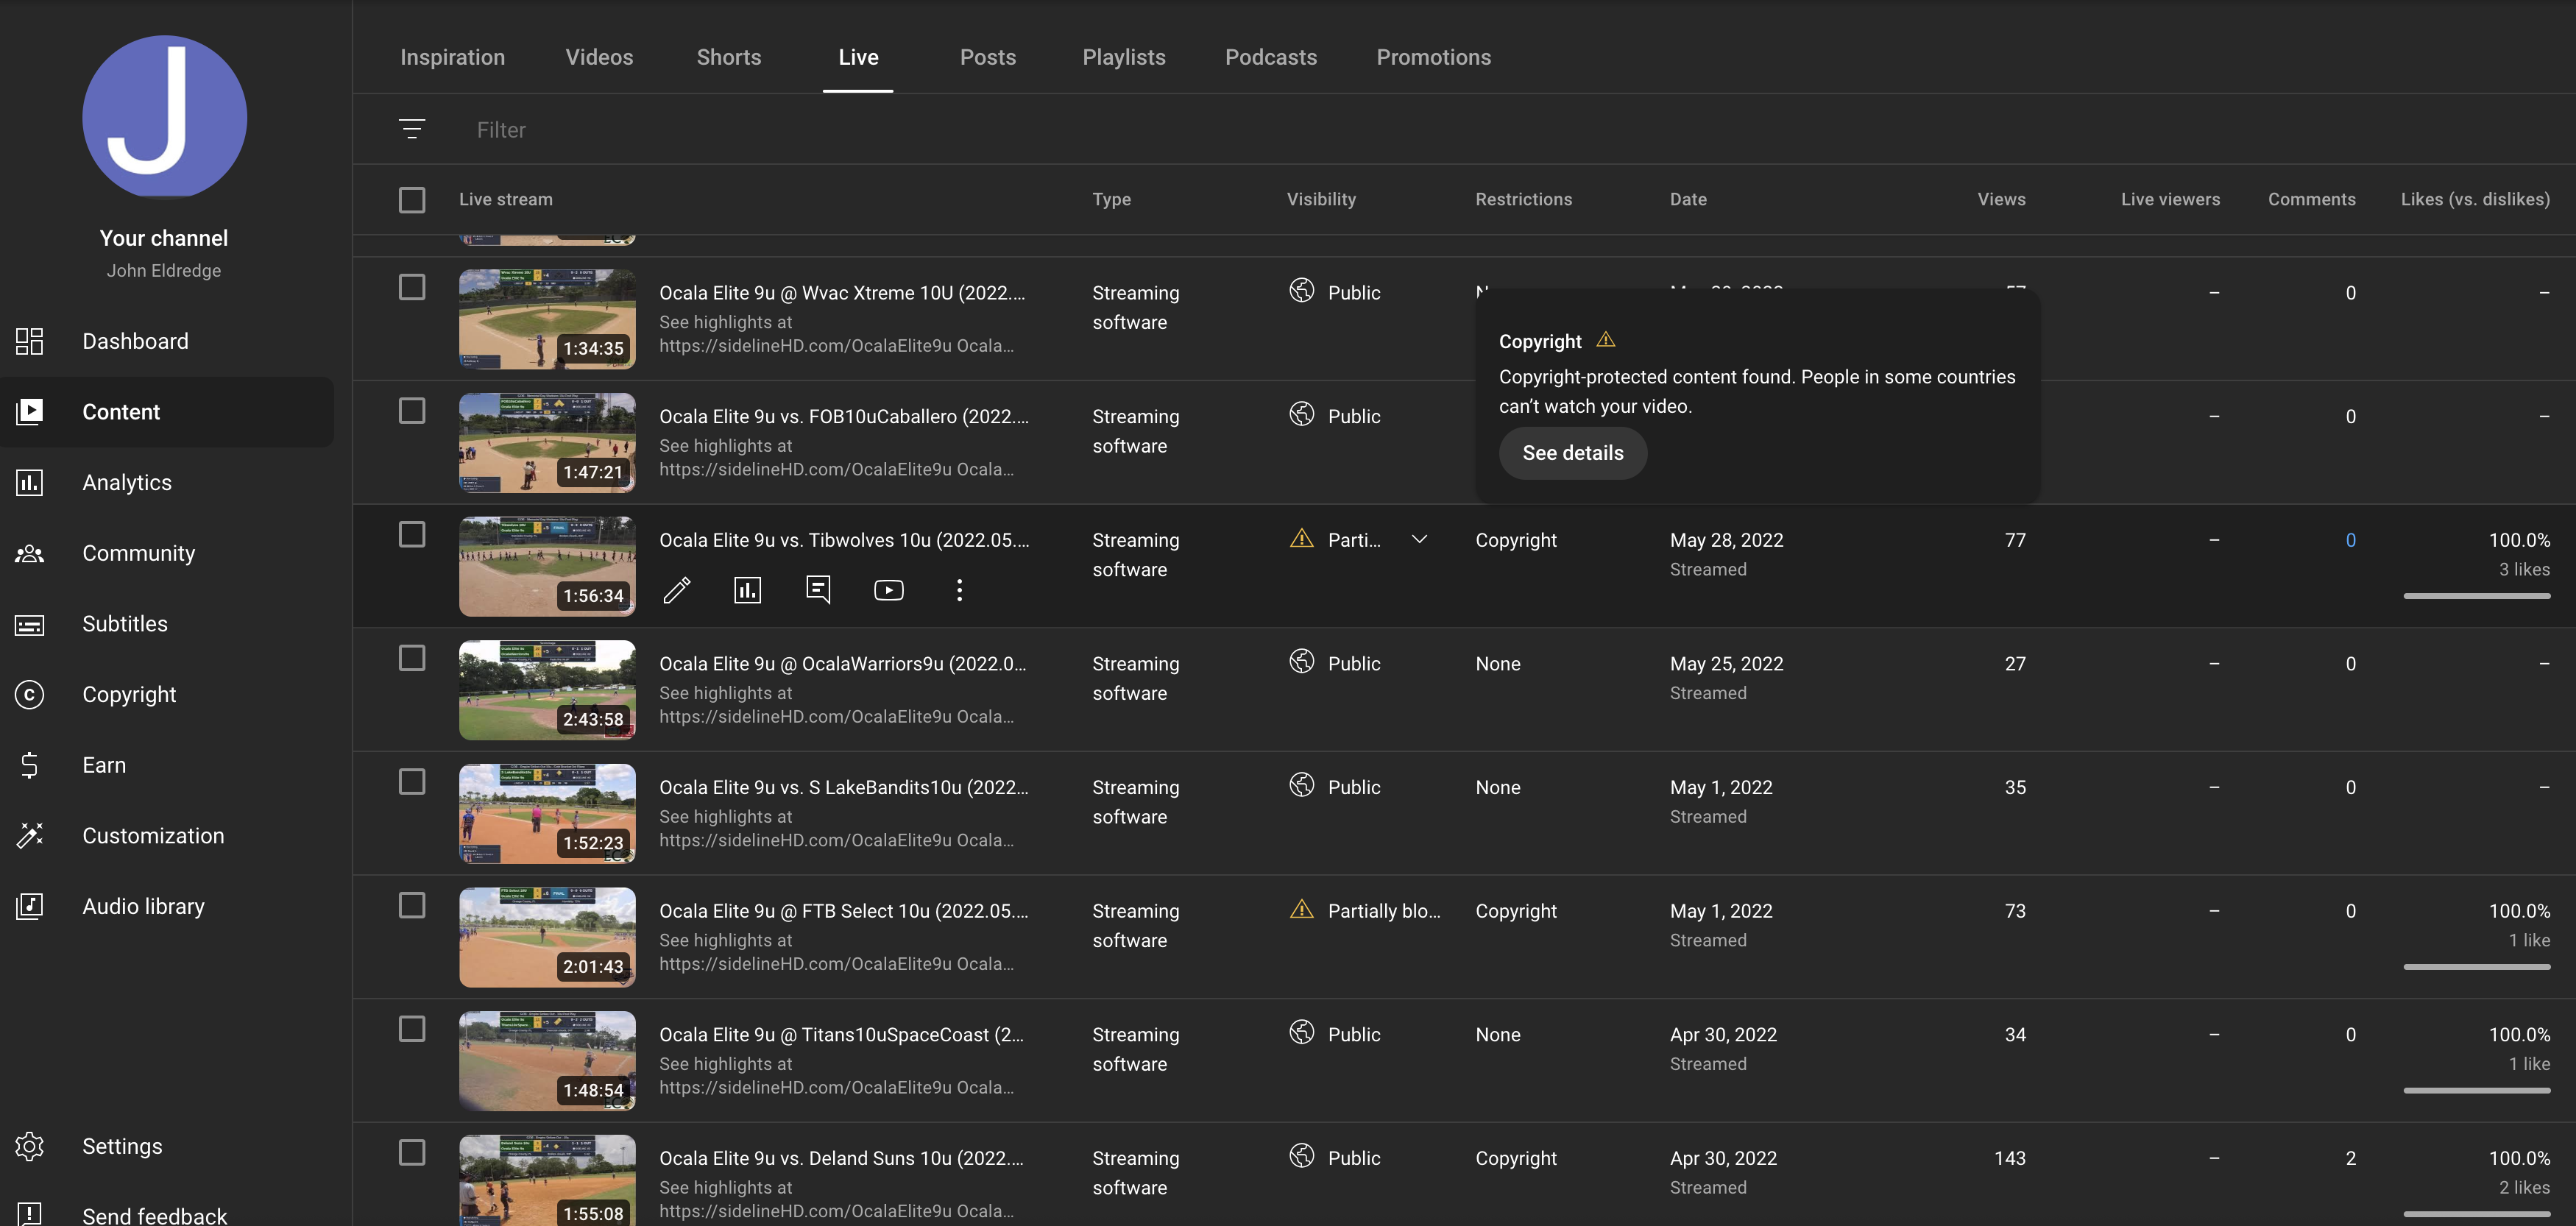View Tibwolves stream on YouTube icon
2576x1226 pixels.
889,590
